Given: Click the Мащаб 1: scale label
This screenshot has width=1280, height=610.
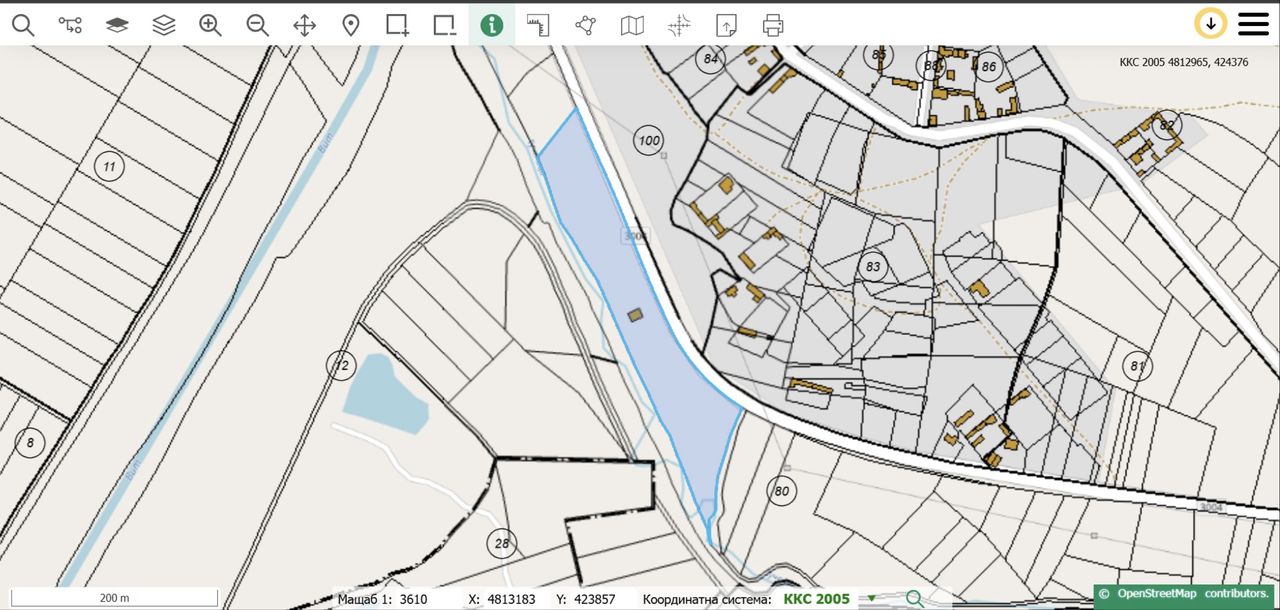Looking at the screenshot, I should coord(366,599).
